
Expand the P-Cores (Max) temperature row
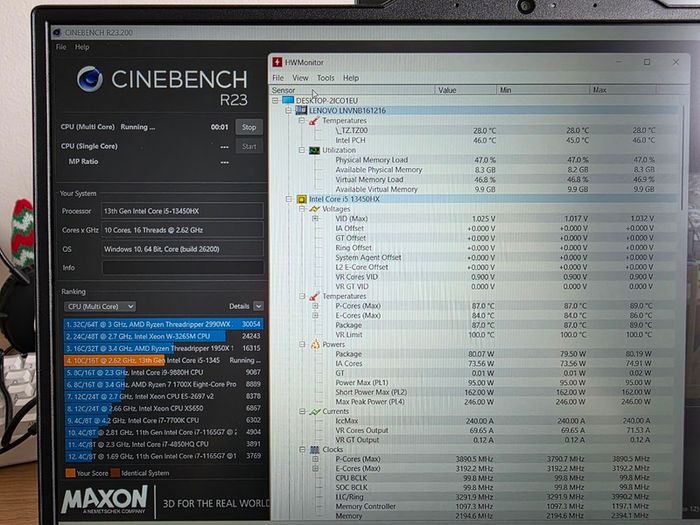tap(315, 306)
